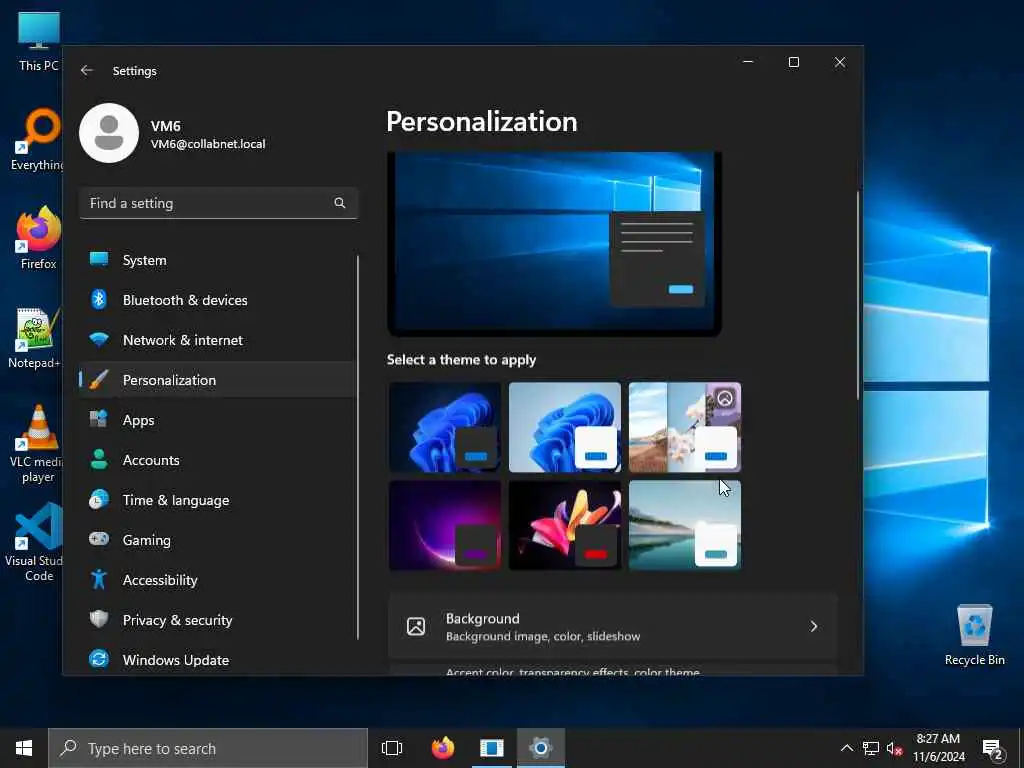Image resolution: width=1024 pixels, height=768 pixels.
Task: Select the Notepad++ desktop icon
Action: pyautogui.click(x=37, y=338)
